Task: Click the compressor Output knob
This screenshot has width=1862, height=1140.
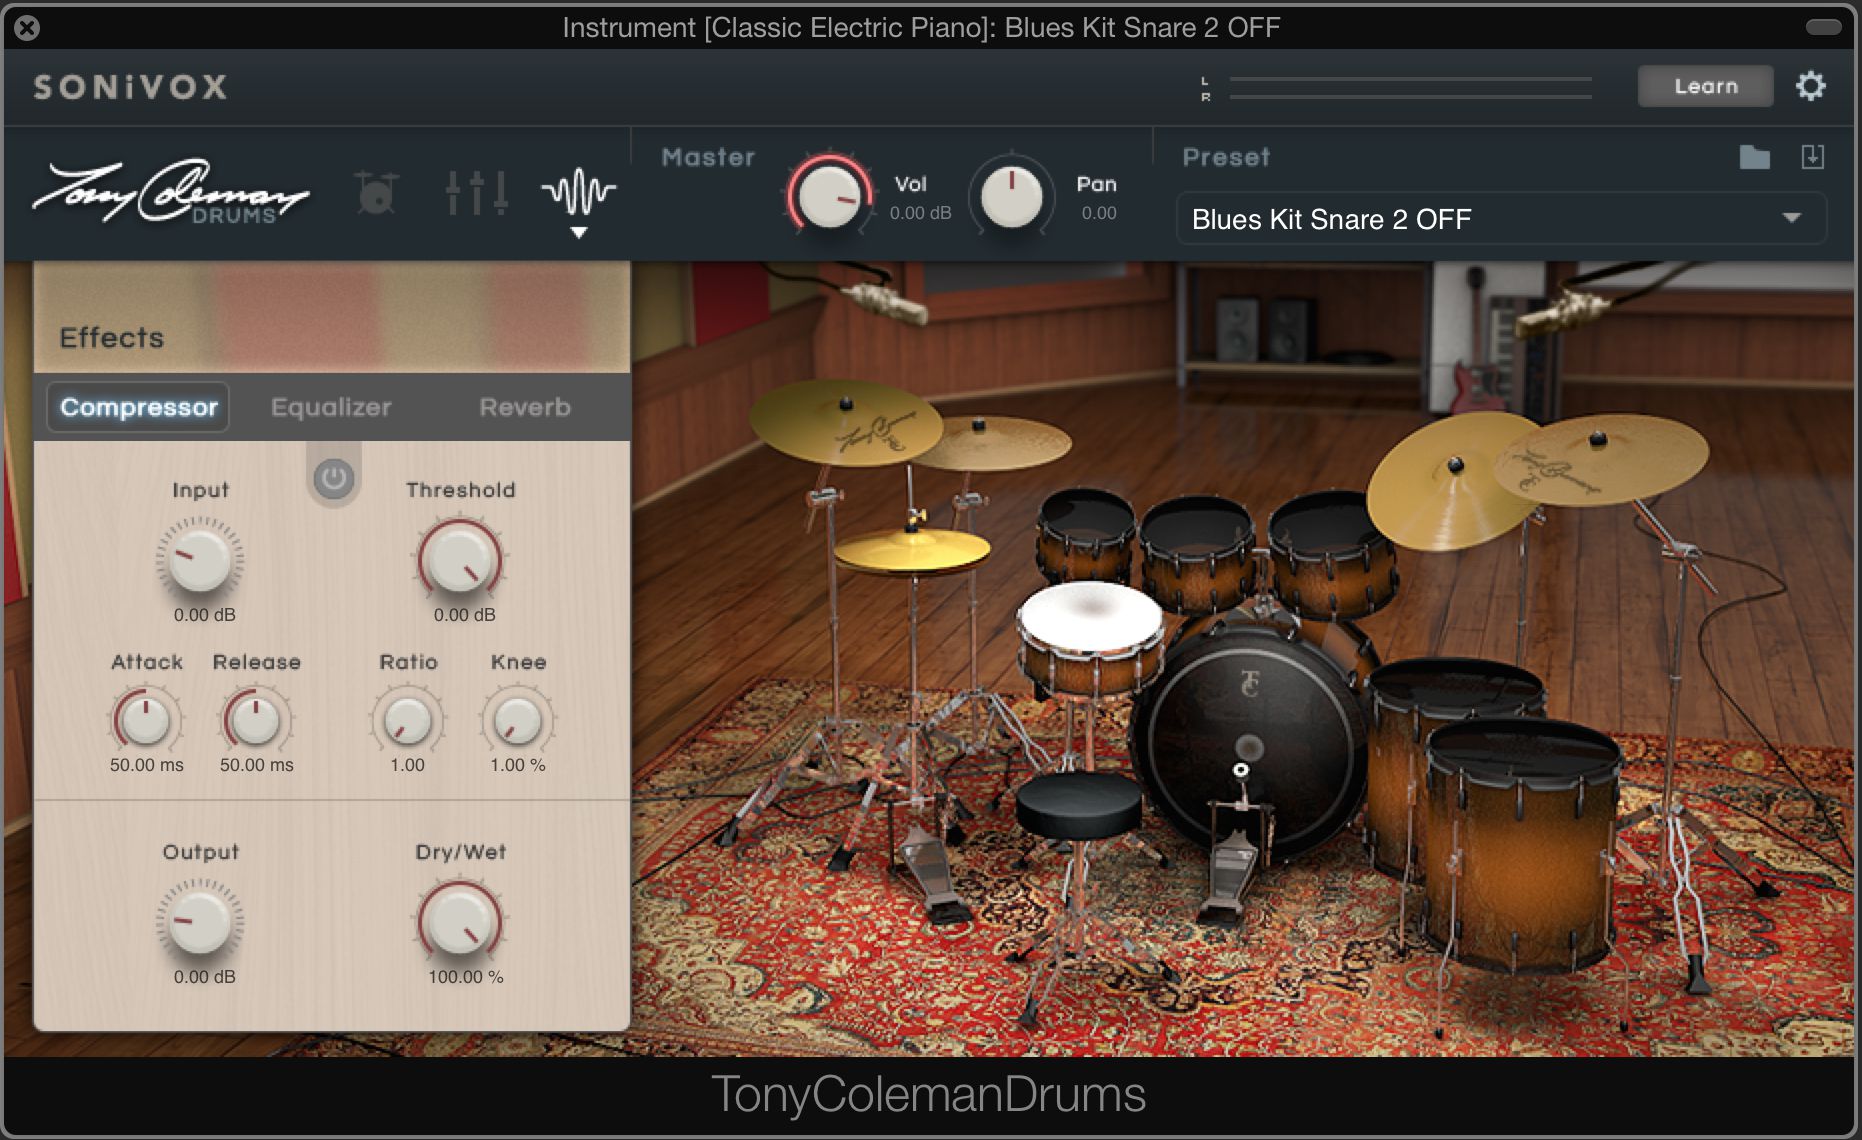Action: pyautogui.click(x=200, y=922)
